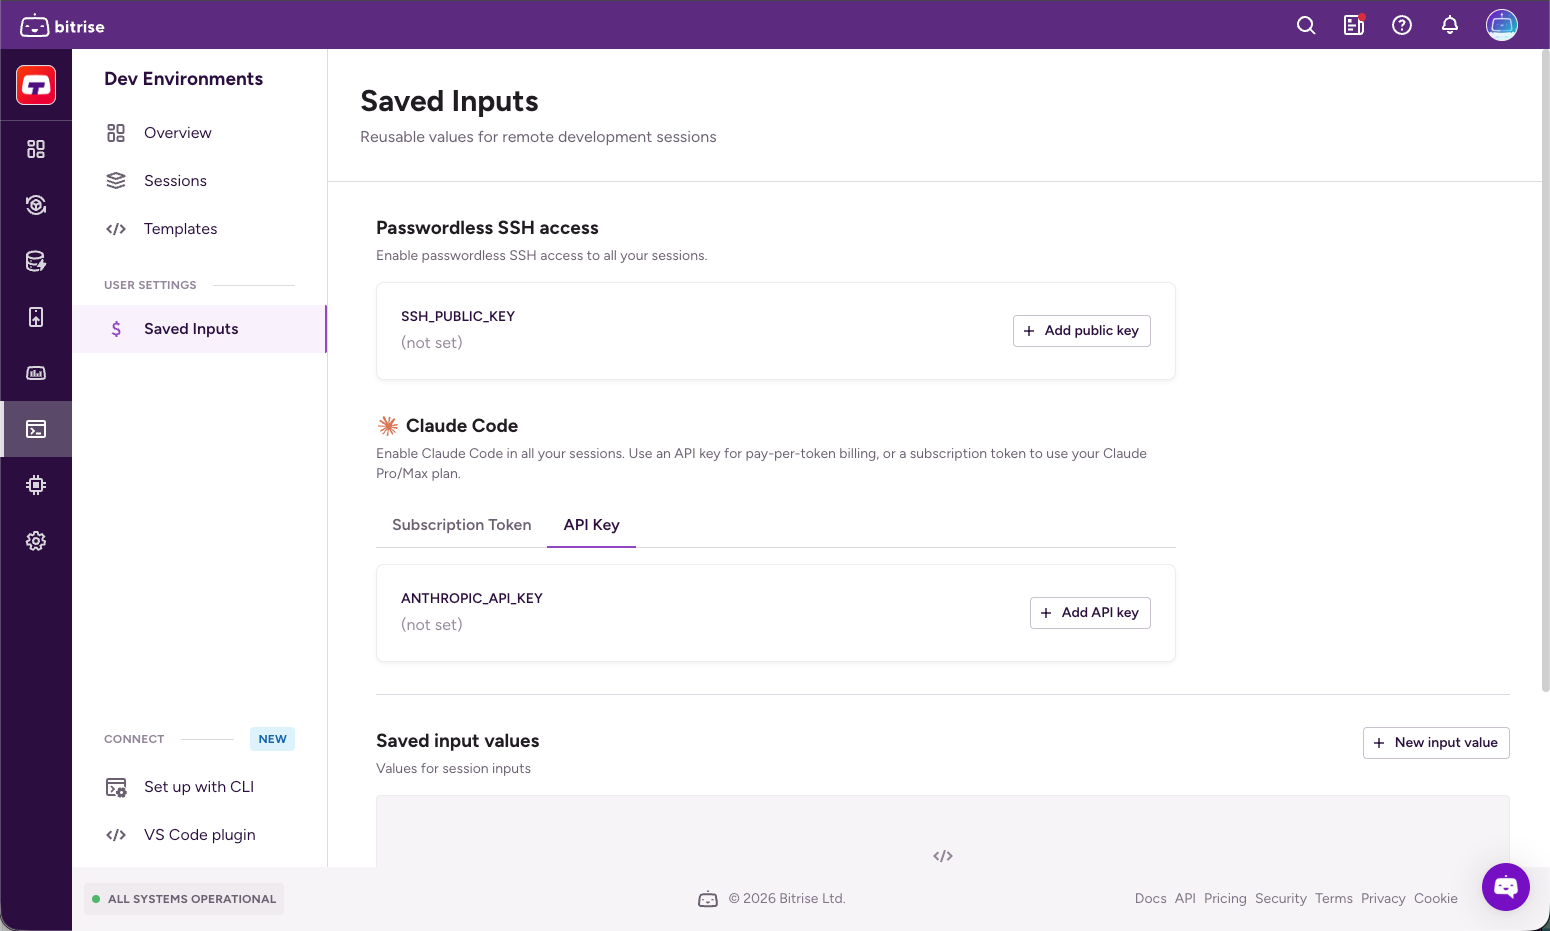Image resolution: width=1550 pixels, height=931 pixels.
Task: Click the page vertical scrollbar
Action: pyautogui.click(x=1545, y=371)
